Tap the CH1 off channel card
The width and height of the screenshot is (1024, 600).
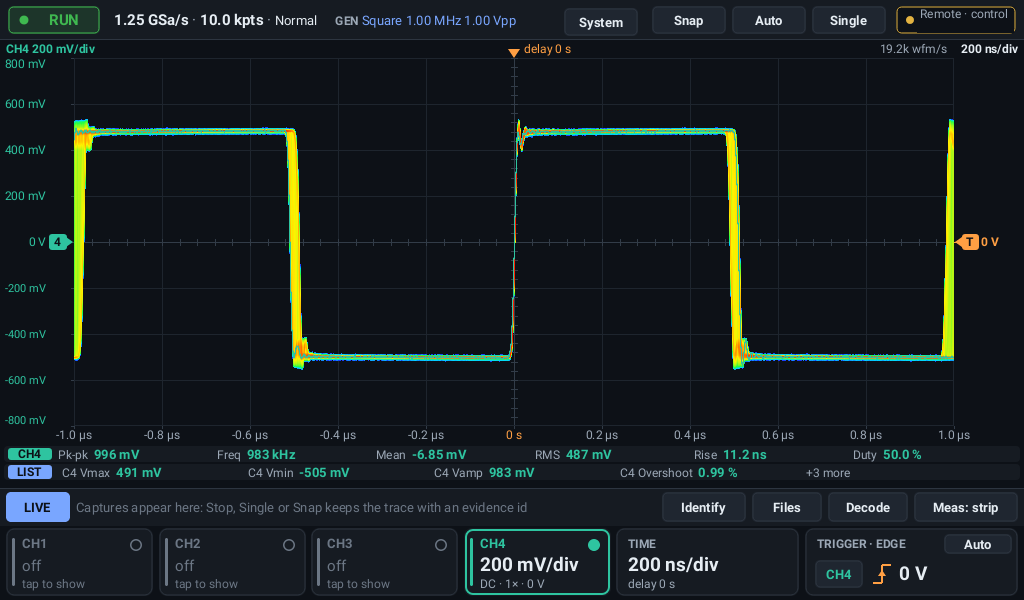[79, 562]
